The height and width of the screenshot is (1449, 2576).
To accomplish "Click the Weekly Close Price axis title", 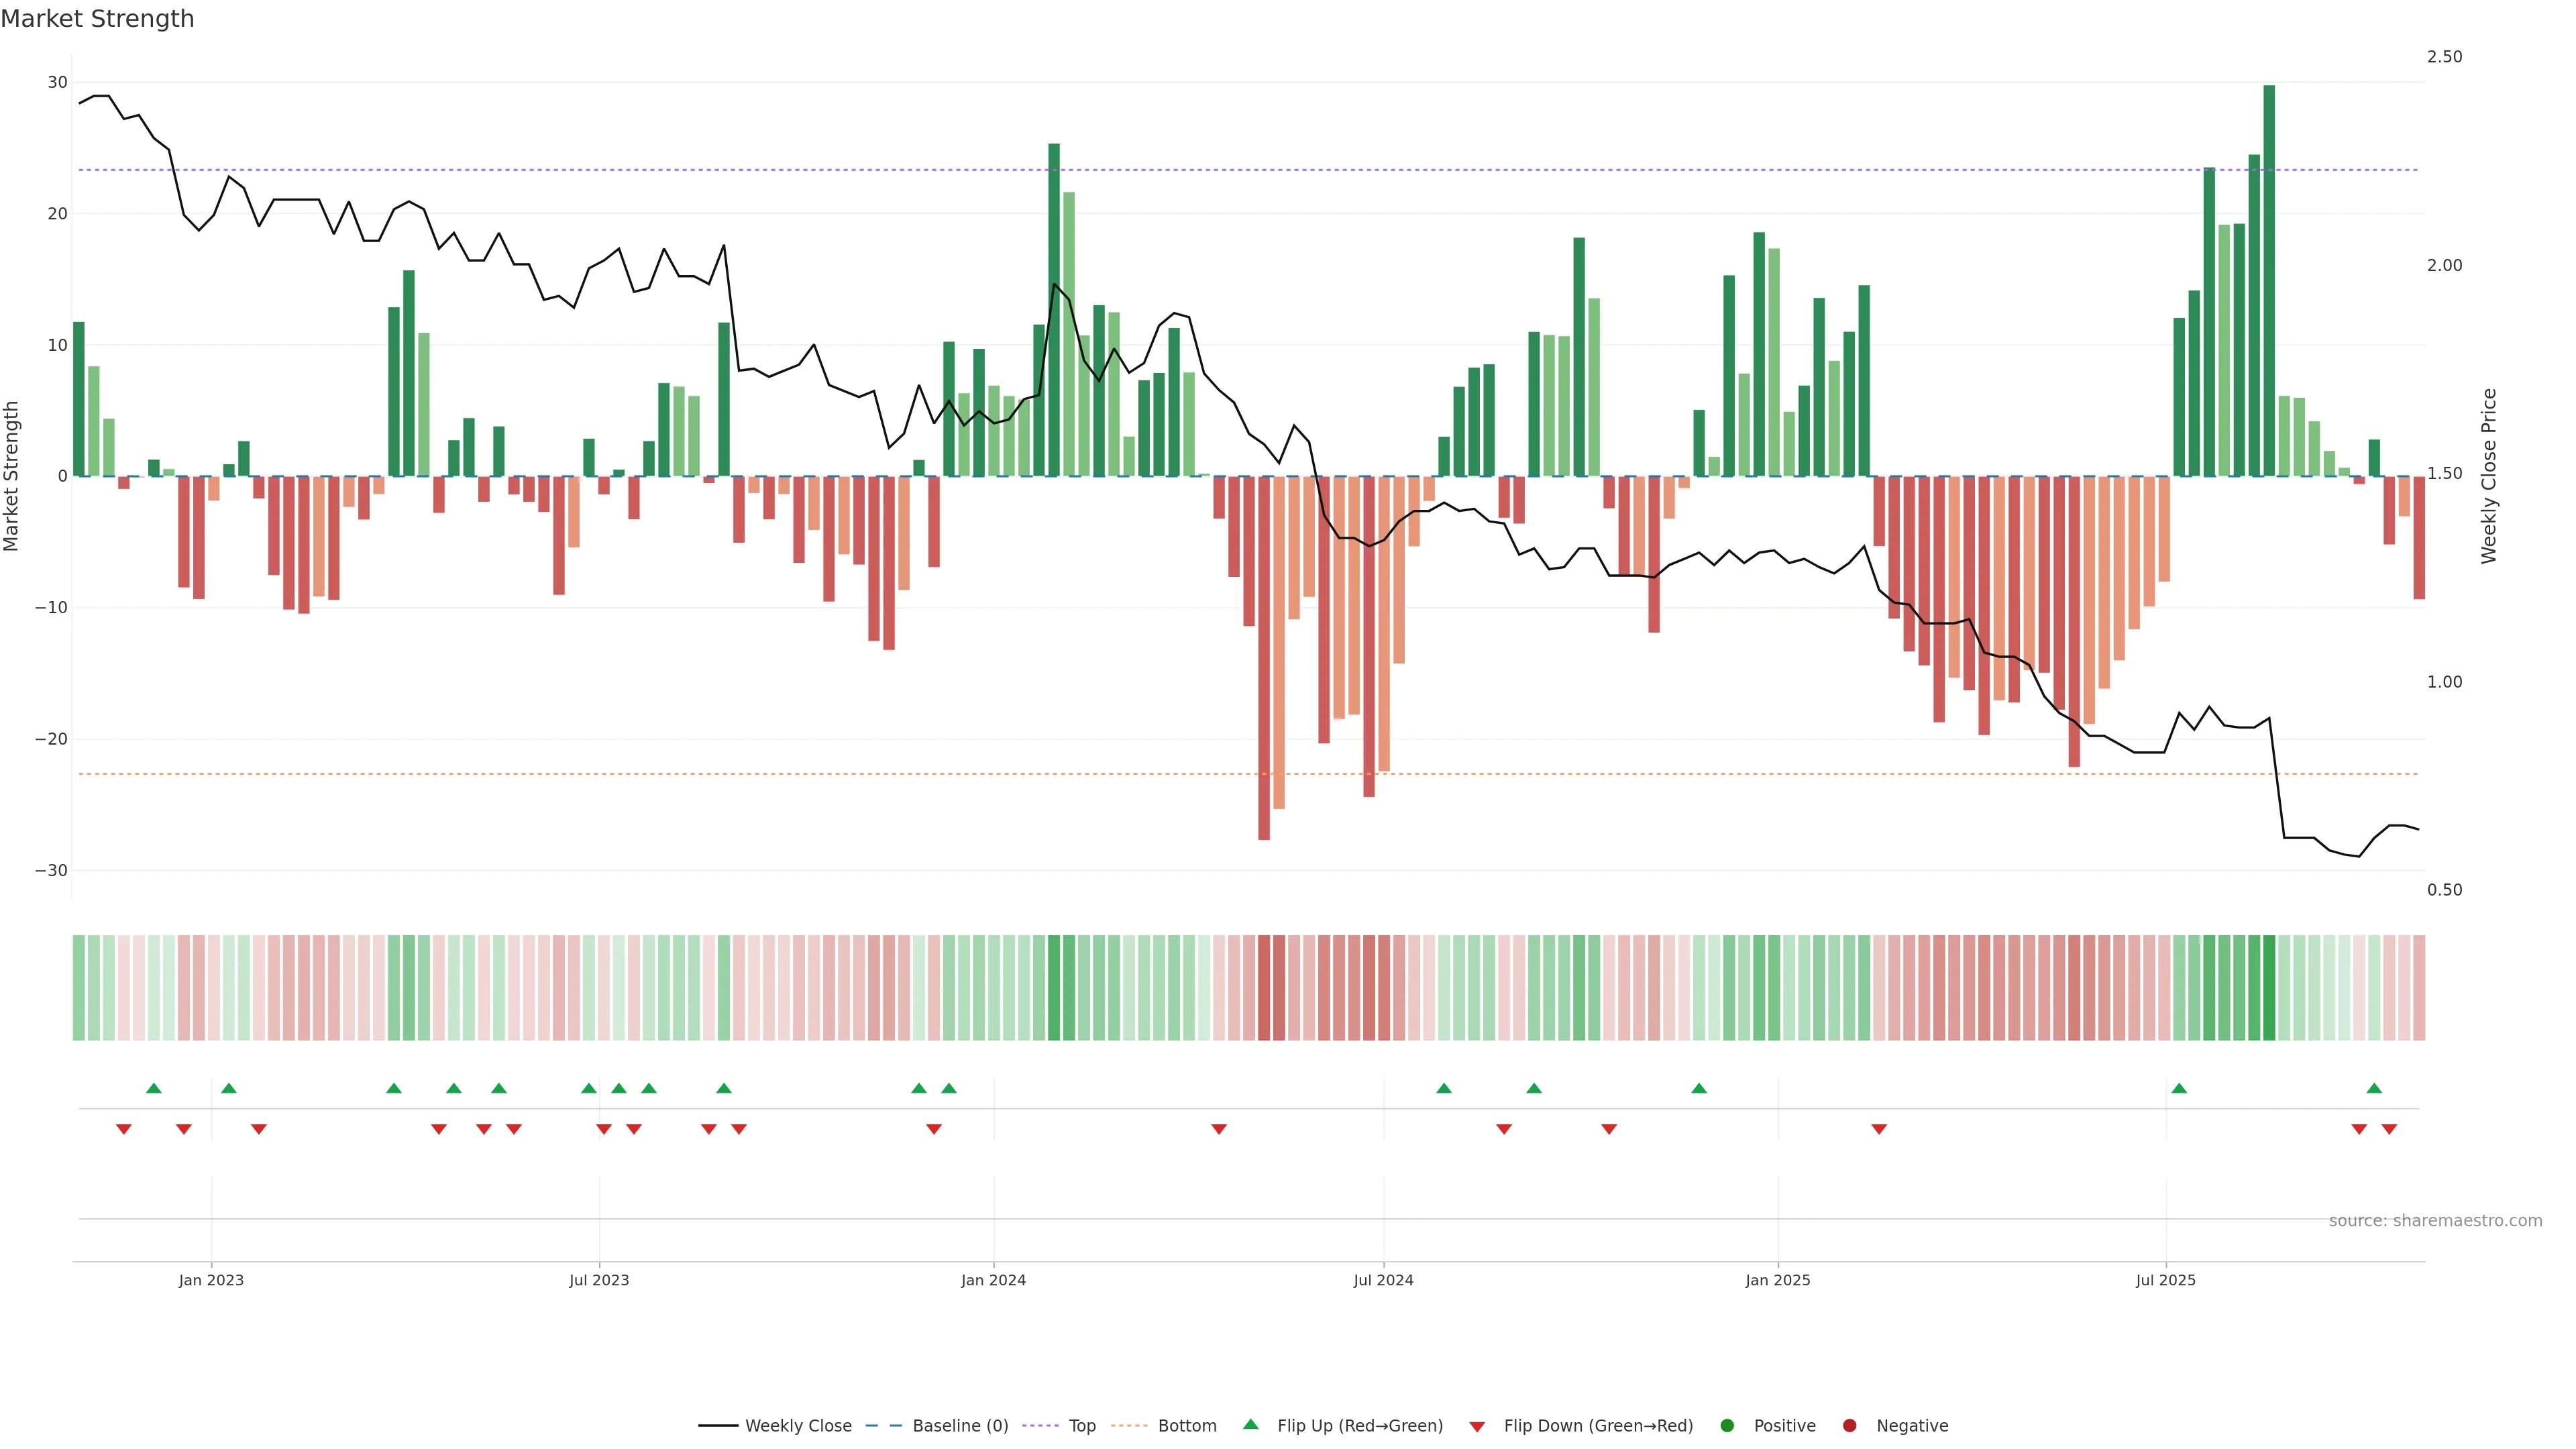I will (x=2489, y=476).
